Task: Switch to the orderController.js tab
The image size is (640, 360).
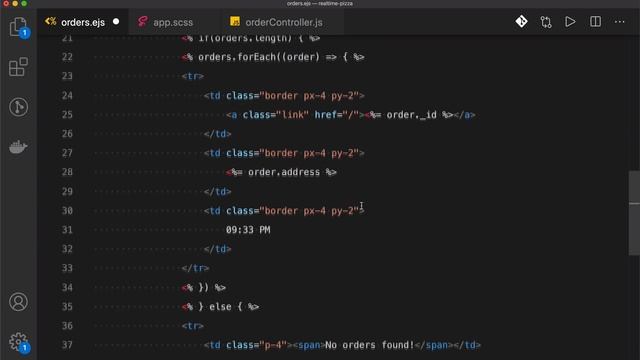Action: point(284,22)
